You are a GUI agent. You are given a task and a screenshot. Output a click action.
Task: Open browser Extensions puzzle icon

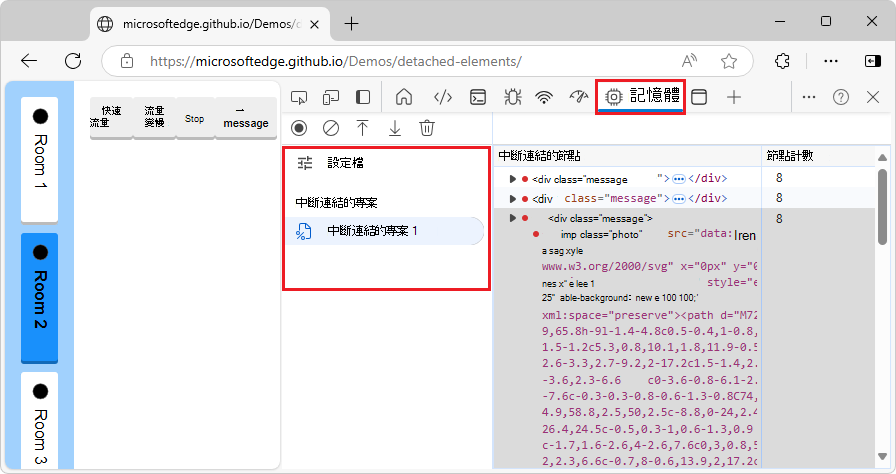click(782, 61)
